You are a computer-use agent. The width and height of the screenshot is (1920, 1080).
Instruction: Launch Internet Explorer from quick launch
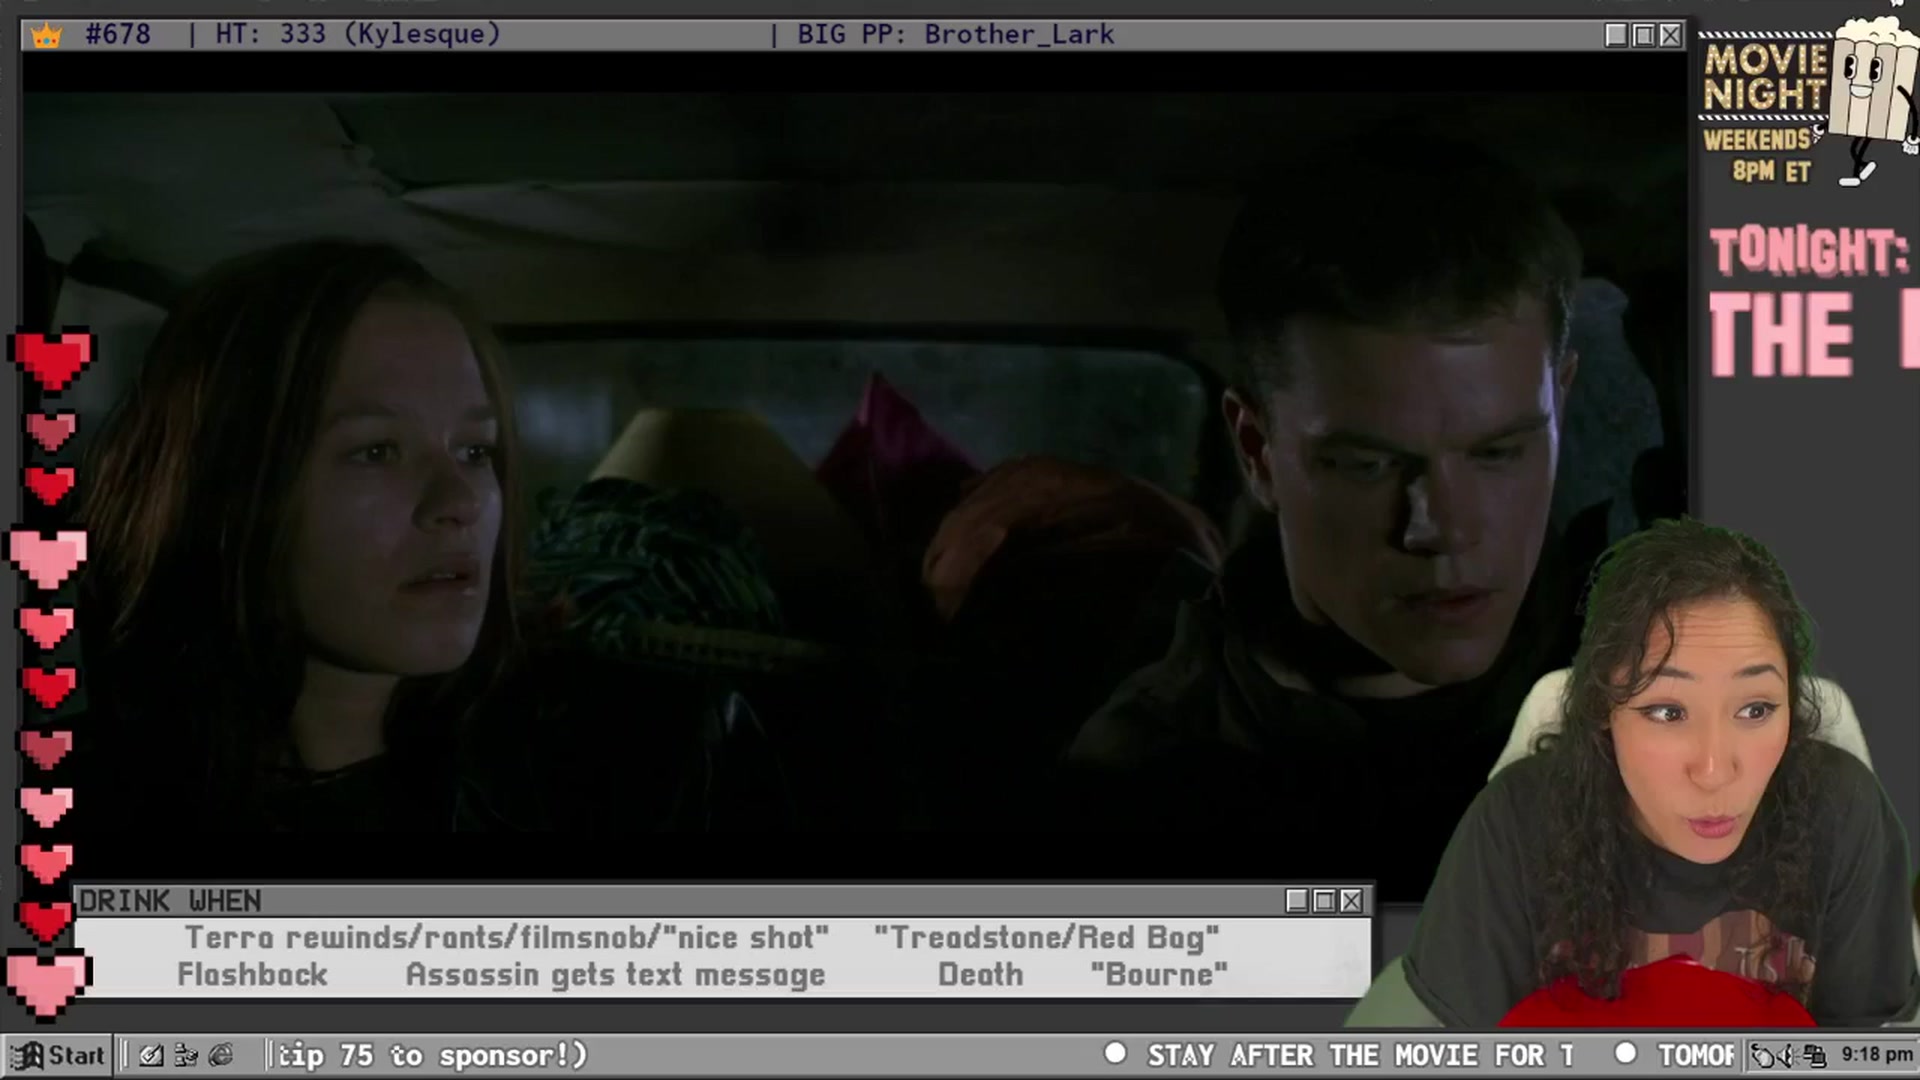221,1055
